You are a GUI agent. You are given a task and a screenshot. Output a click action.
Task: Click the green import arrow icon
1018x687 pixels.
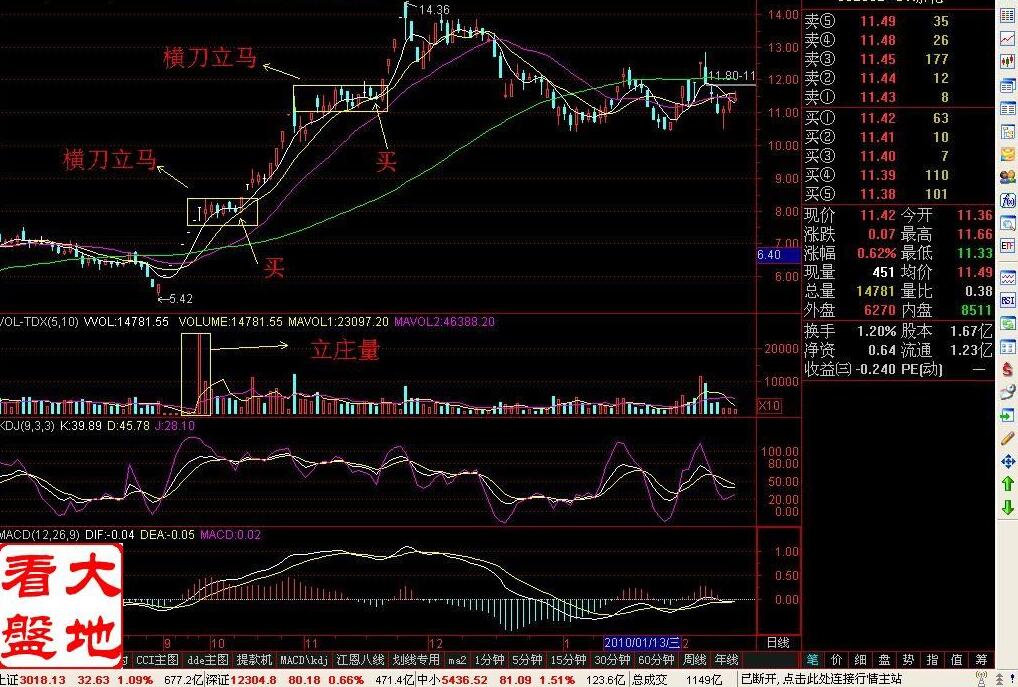pyautogui.click(x=1008, y=416)
